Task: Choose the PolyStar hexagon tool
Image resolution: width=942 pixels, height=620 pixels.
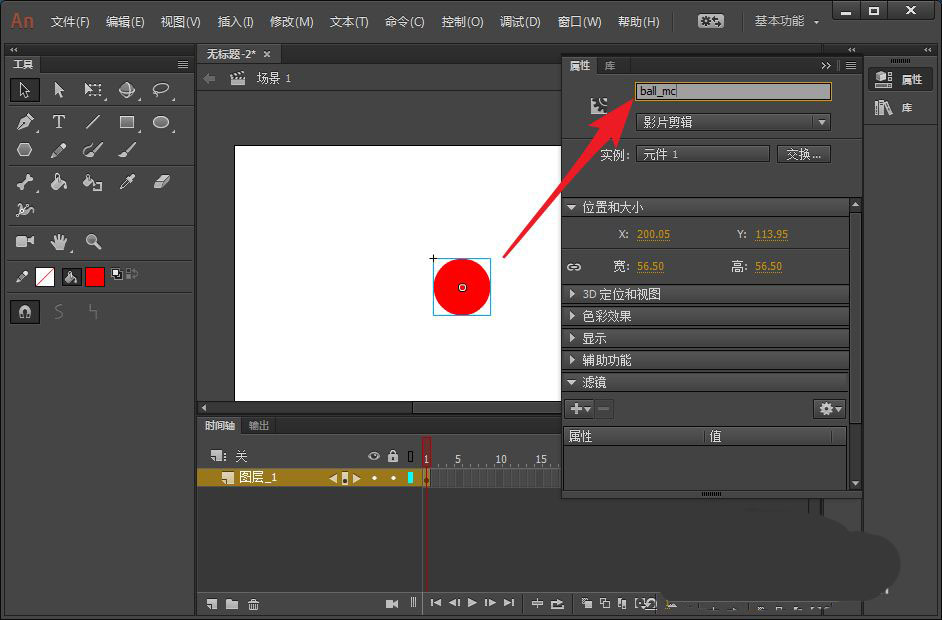Action: point(25,150)
